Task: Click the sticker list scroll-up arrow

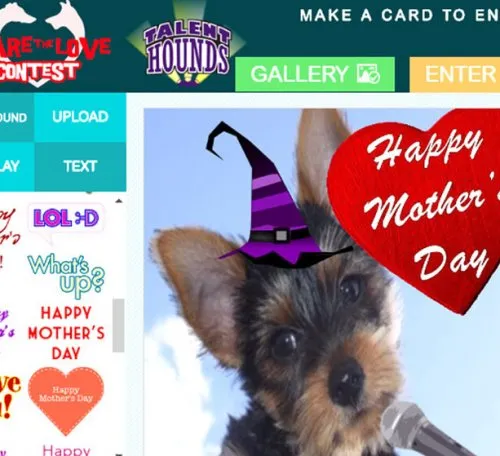Action: pyautogui.click(x=119, y=201)
